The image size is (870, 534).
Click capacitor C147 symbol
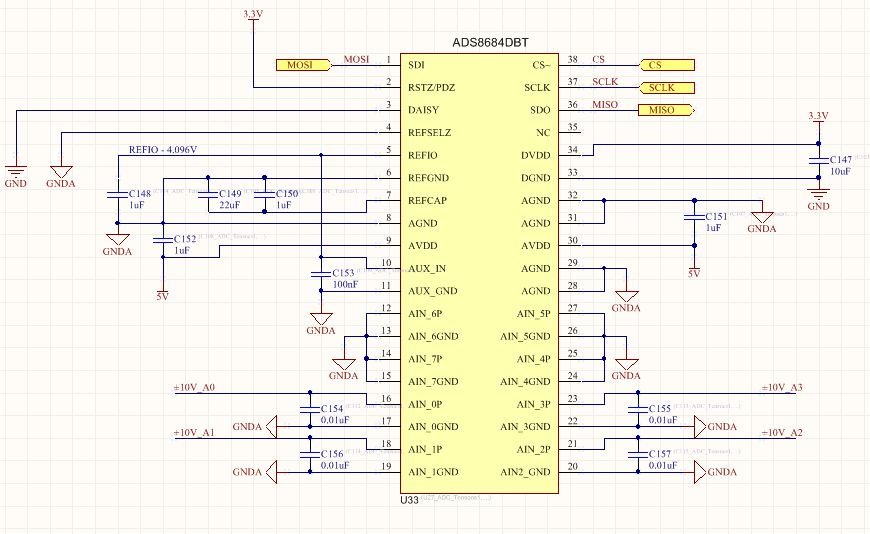pos(818,160)
